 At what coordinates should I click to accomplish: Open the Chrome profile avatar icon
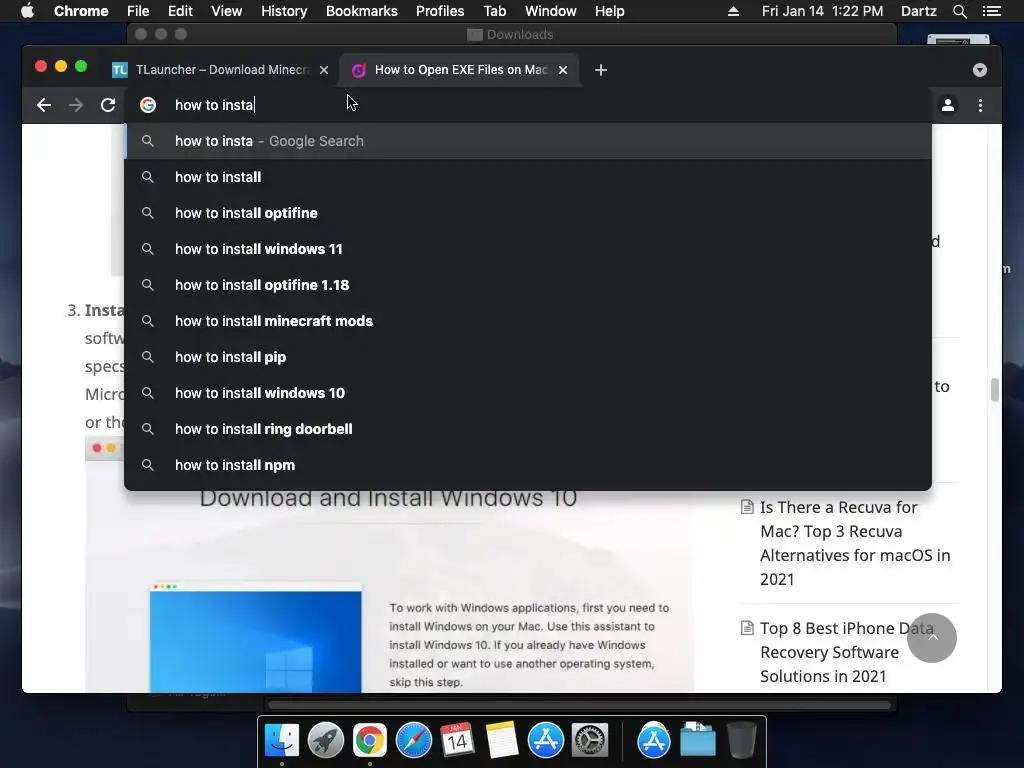tap(948, 105)
